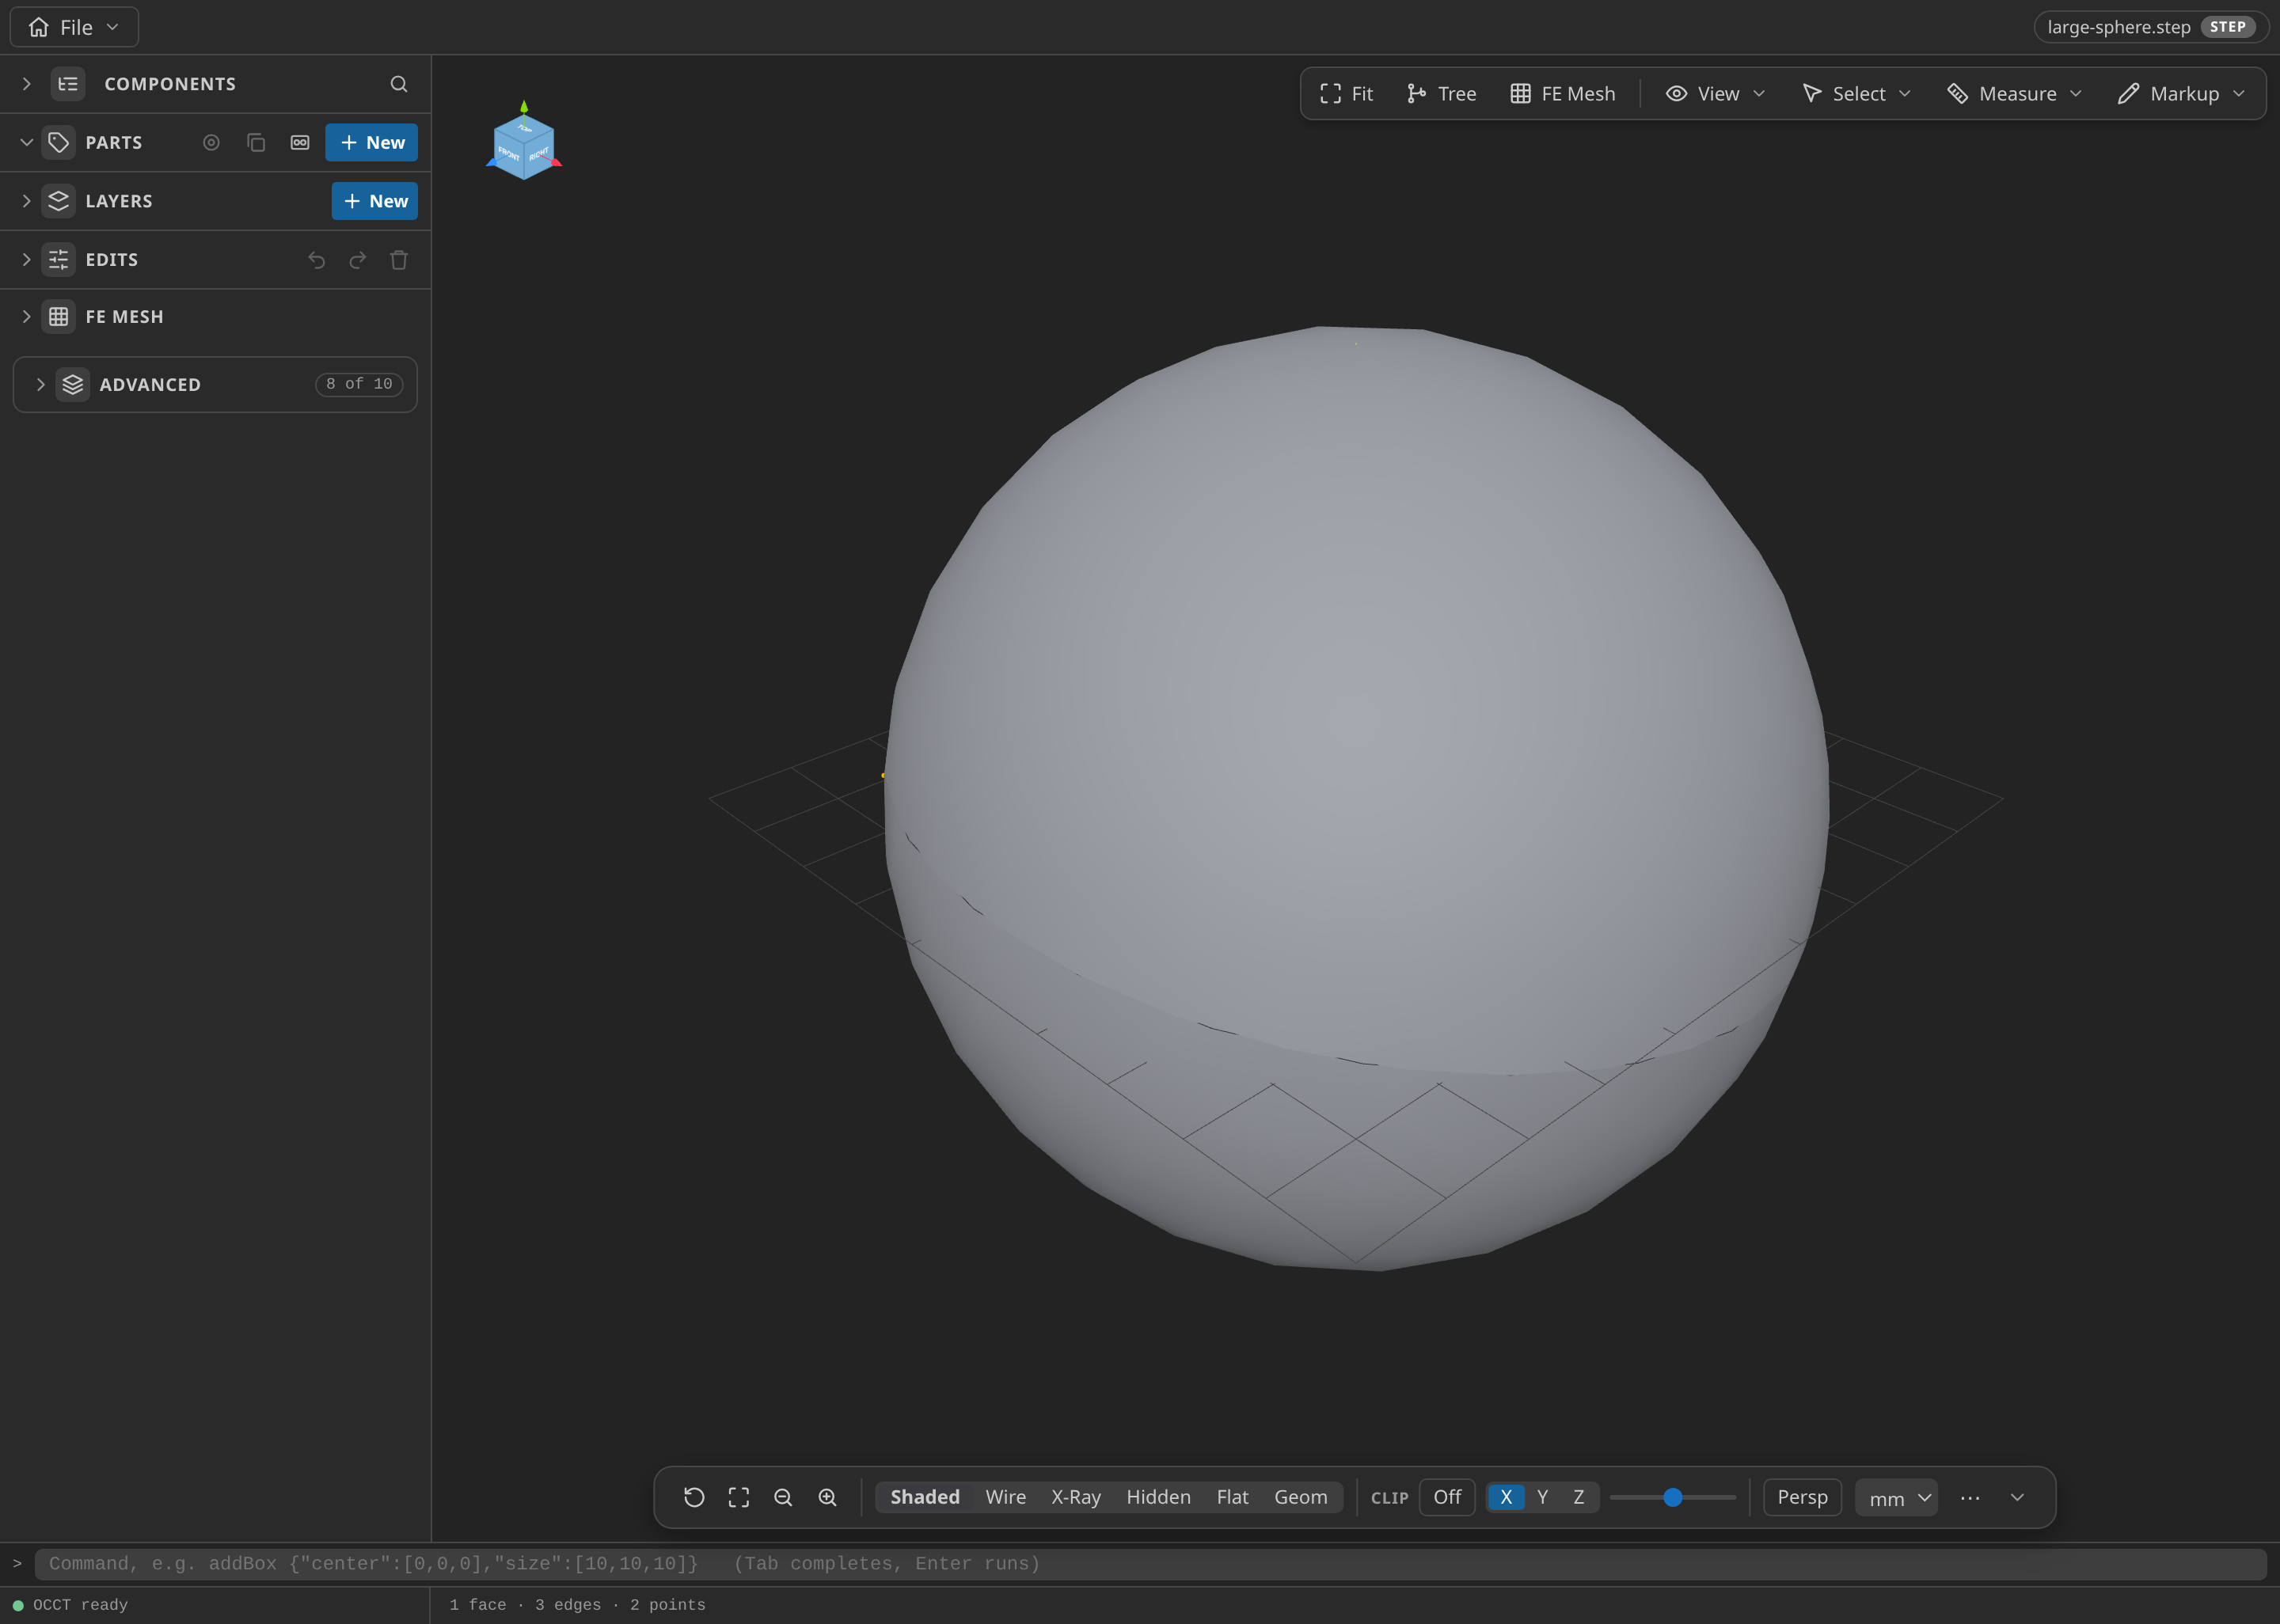
Task: Click the search icon in Components header
Action: pos(398,84)
